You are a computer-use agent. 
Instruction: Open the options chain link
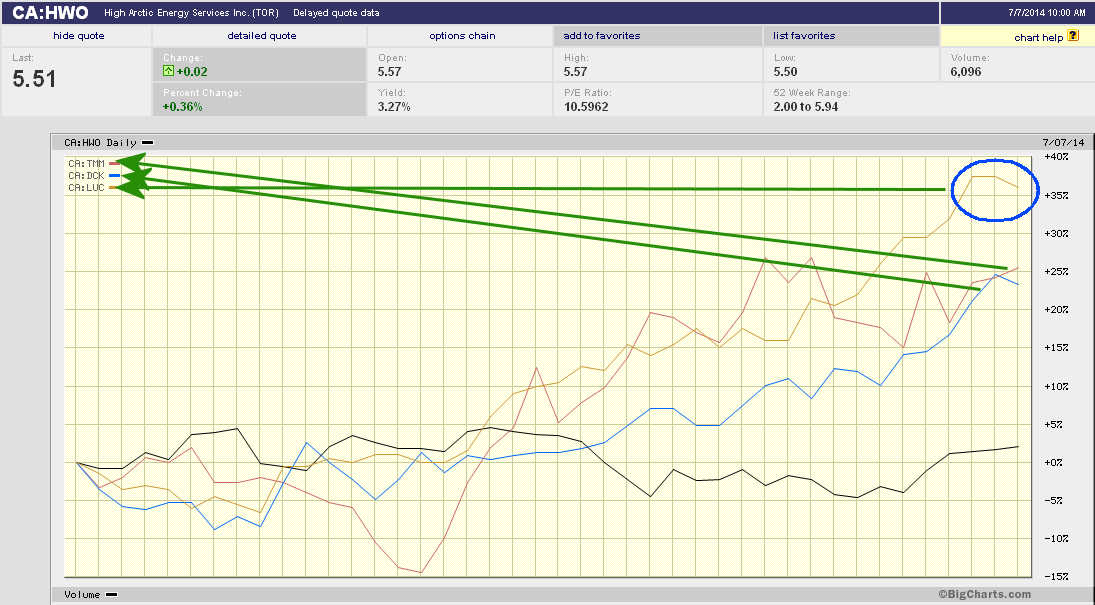[x=462, y=36]
